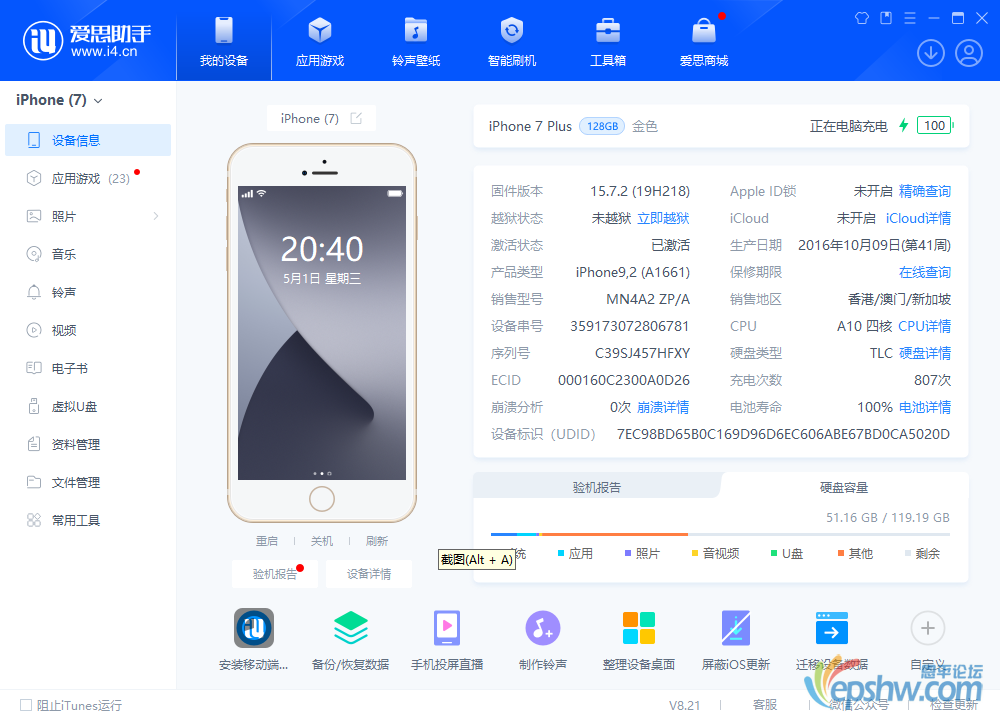The image size is (1000, 720).
Task: Click version V8.21 in status bar
Action: (x=684, y=705)
